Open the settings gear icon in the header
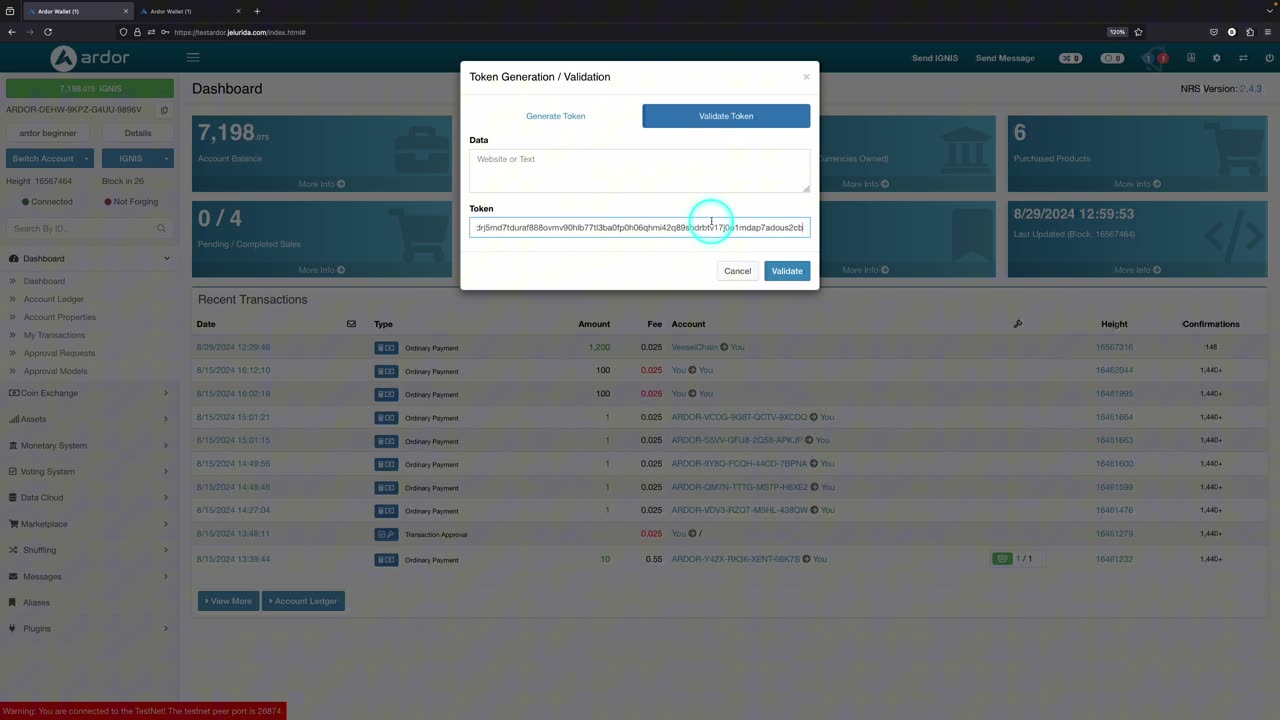This screenshot has height=720, width=1280. (1216, 58)
